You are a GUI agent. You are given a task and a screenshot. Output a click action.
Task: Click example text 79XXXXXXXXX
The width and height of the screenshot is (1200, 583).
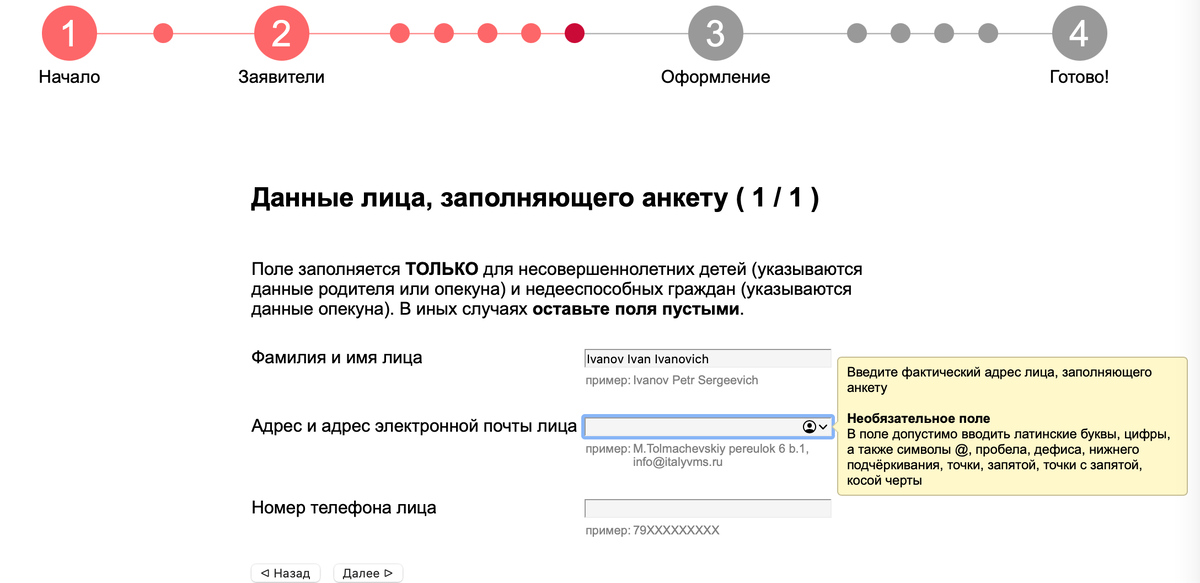click(676, 530)
